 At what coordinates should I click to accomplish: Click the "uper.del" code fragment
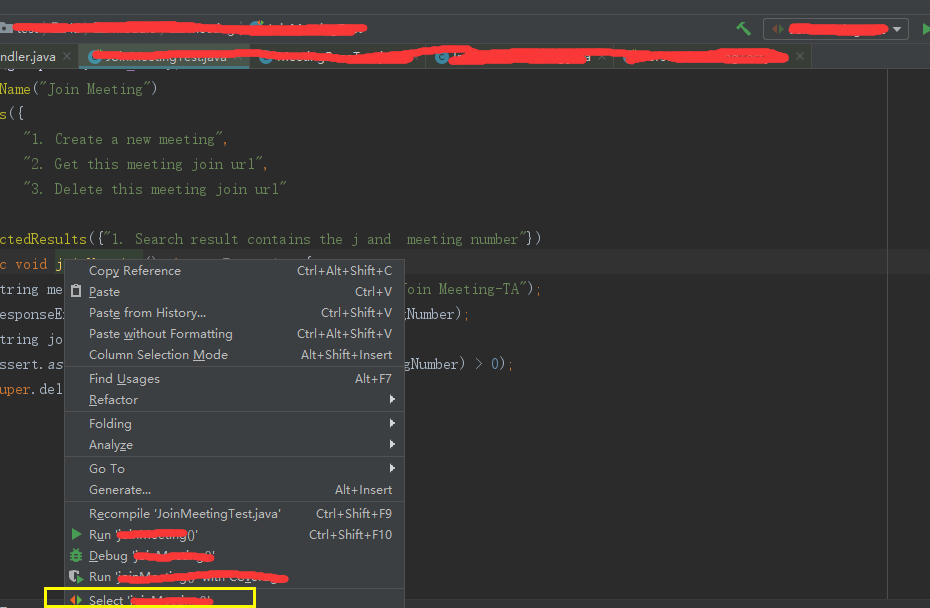pos(31,389)
